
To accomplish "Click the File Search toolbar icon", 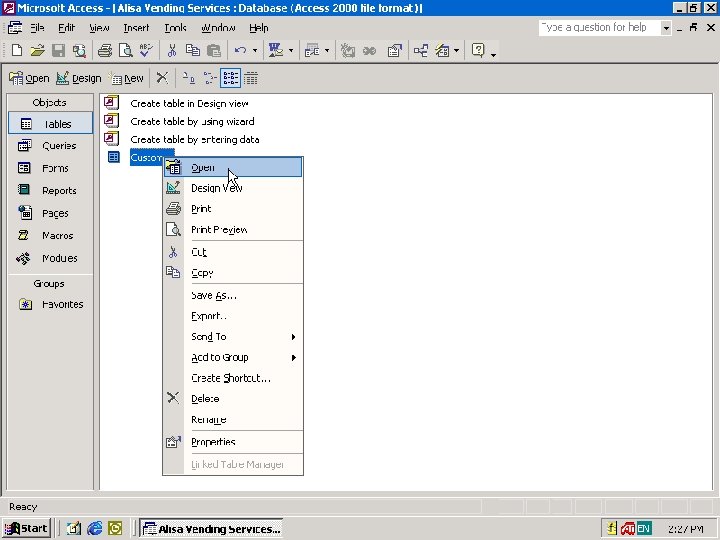I will pos(79,51).
